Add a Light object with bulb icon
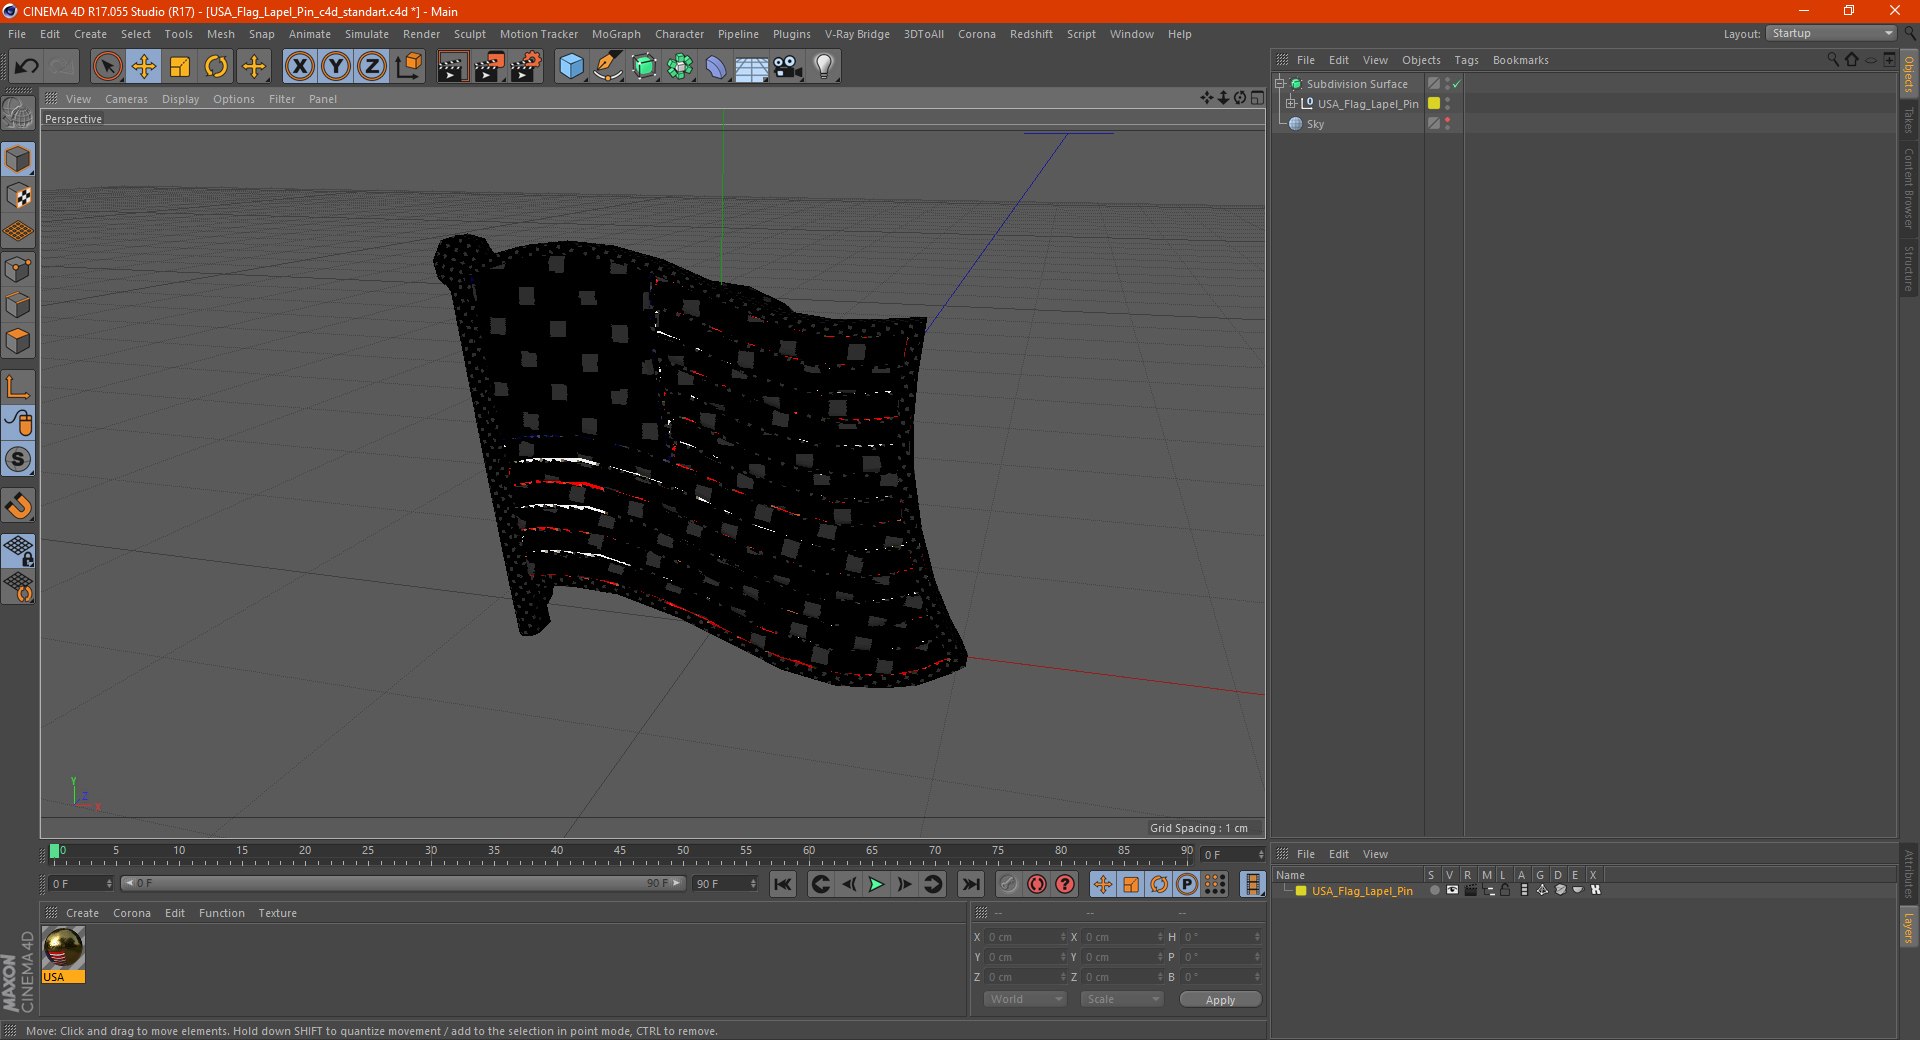 pos(823,67)
